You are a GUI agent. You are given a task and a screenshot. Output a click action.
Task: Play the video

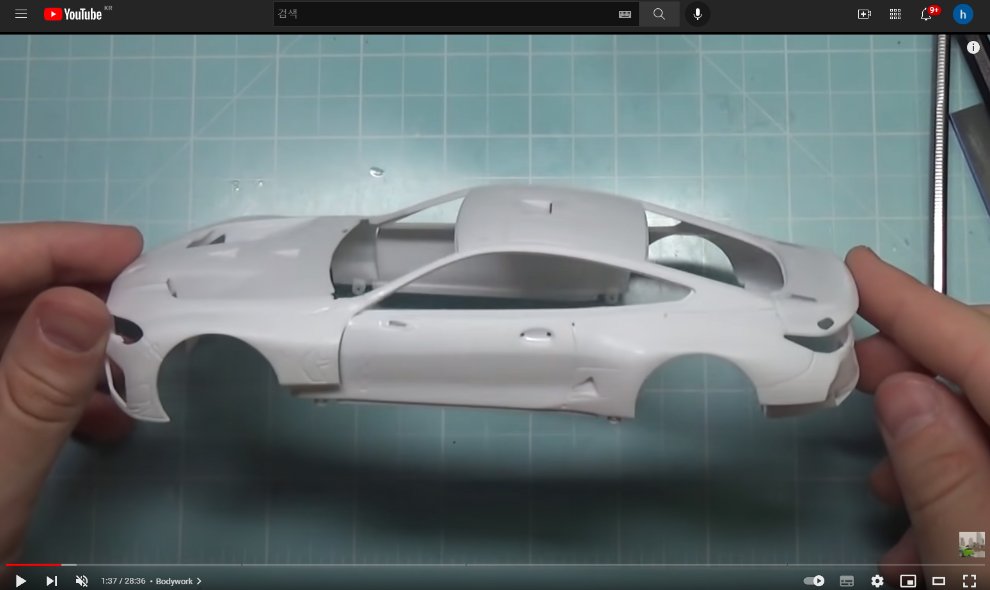[20, 581]
